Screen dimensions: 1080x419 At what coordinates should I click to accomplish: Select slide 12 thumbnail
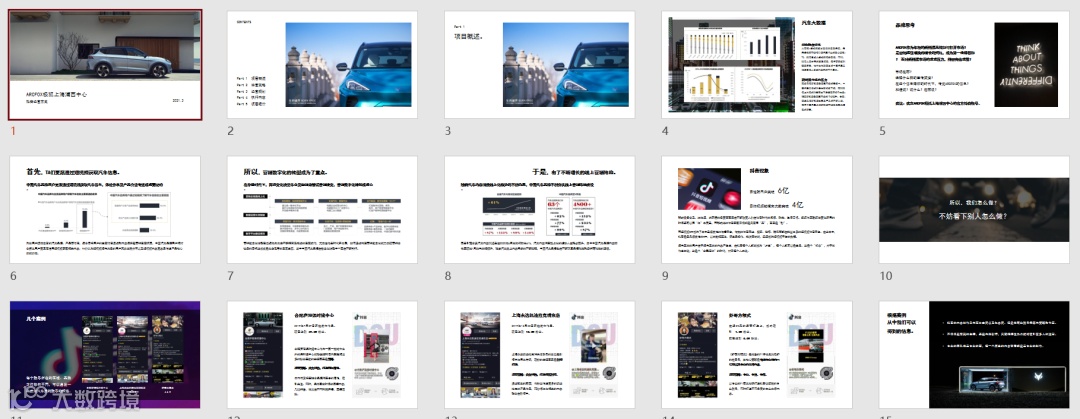click(322, 355)
